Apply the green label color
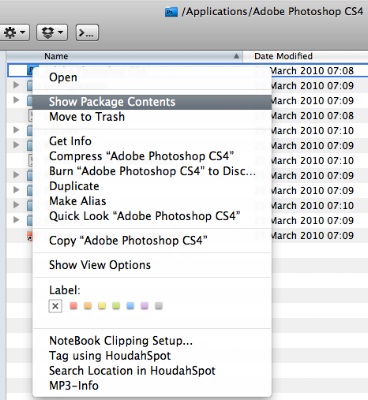The image size is (368, 400). pyautogui.click(x=116, y=305)
